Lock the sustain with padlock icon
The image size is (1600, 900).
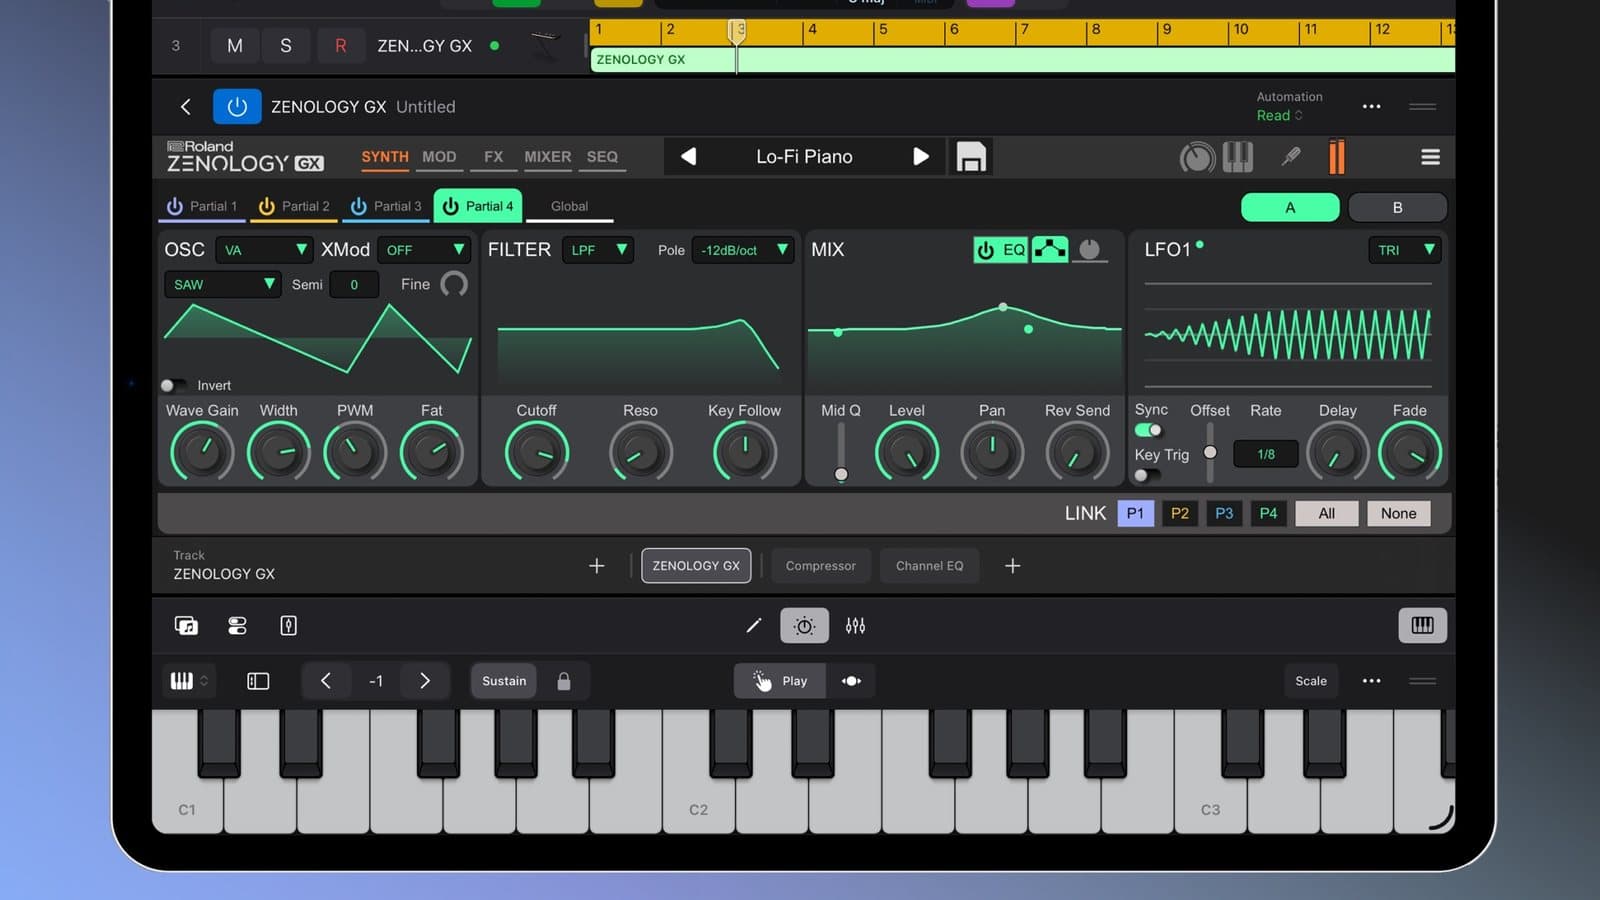564,681
